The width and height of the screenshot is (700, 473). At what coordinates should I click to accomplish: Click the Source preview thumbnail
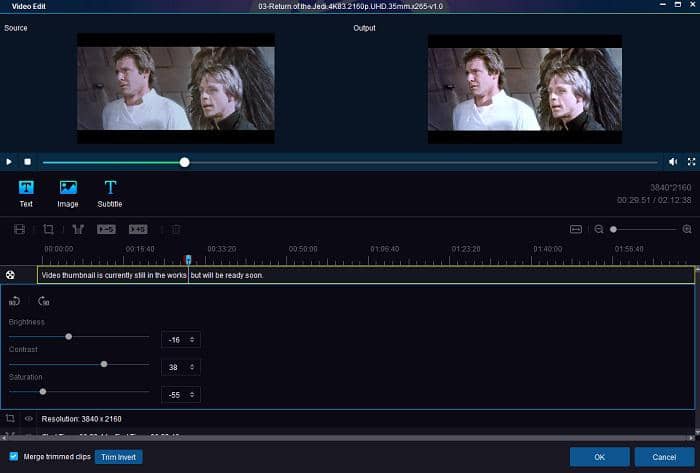tap(176, 88)
